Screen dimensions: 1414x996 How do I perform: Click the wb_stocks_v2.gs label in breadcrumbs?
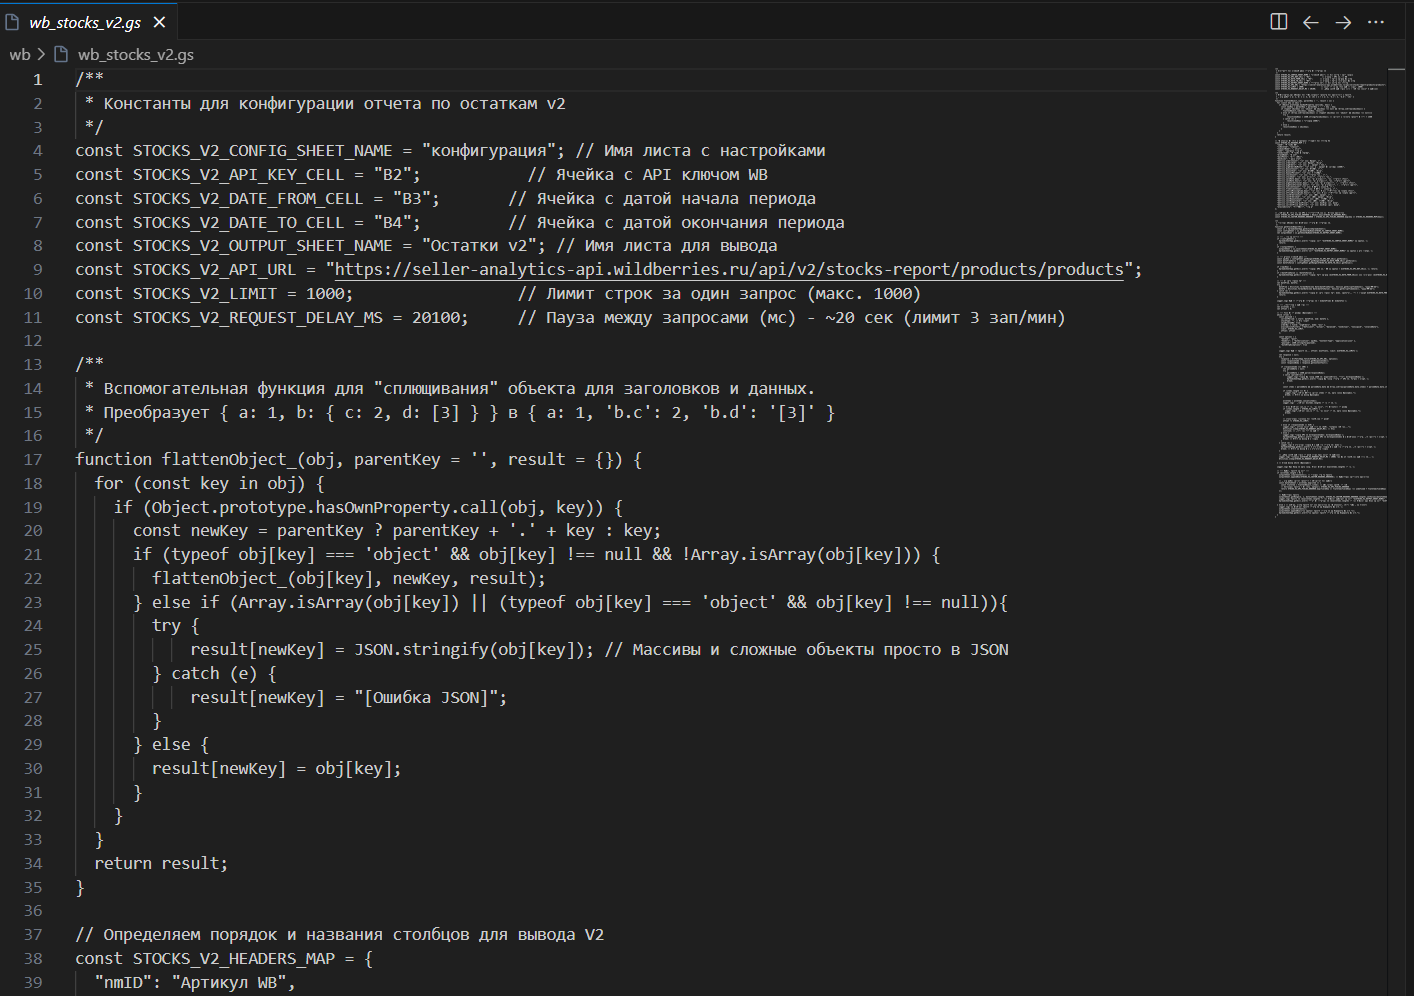coord(136,54)
